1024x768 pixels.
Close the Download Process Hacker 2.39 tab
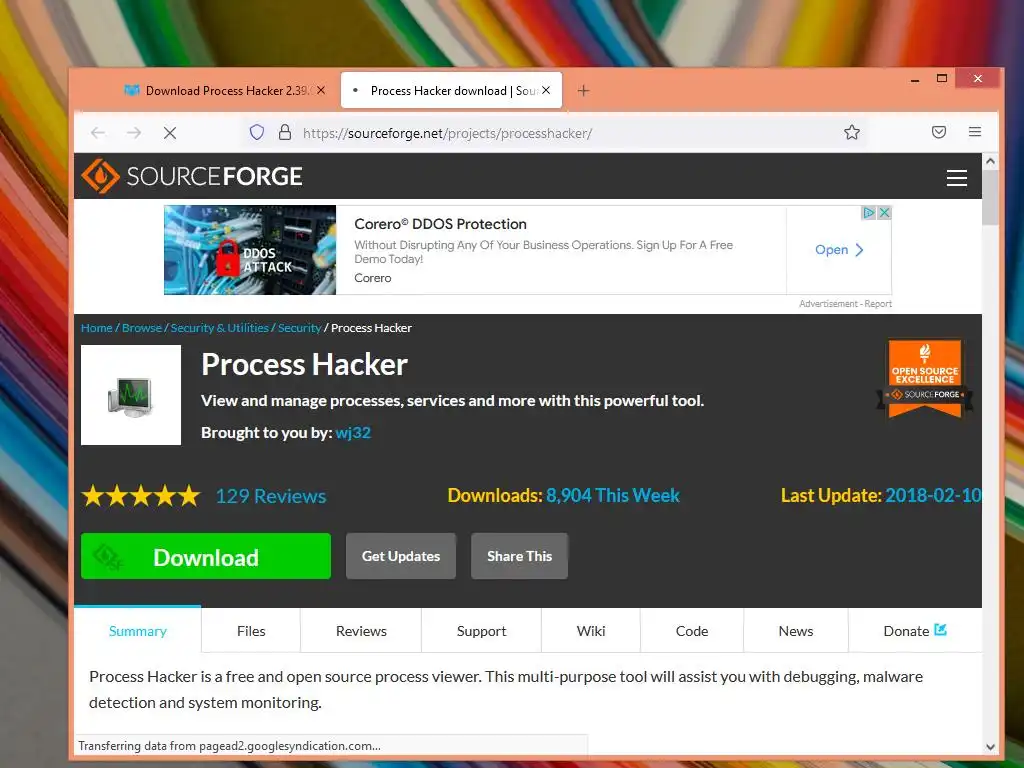(x=321, y=90)
